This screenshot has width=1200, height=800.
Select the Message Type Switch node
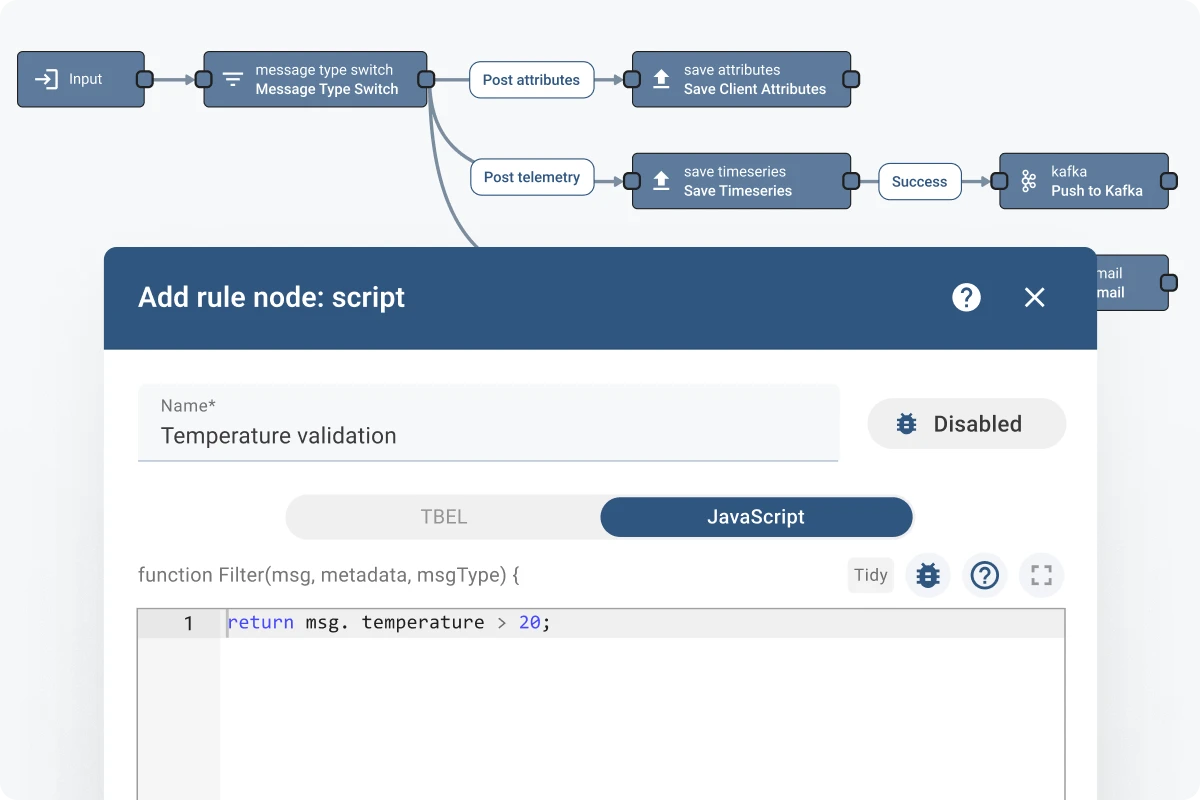pos(315,79)
